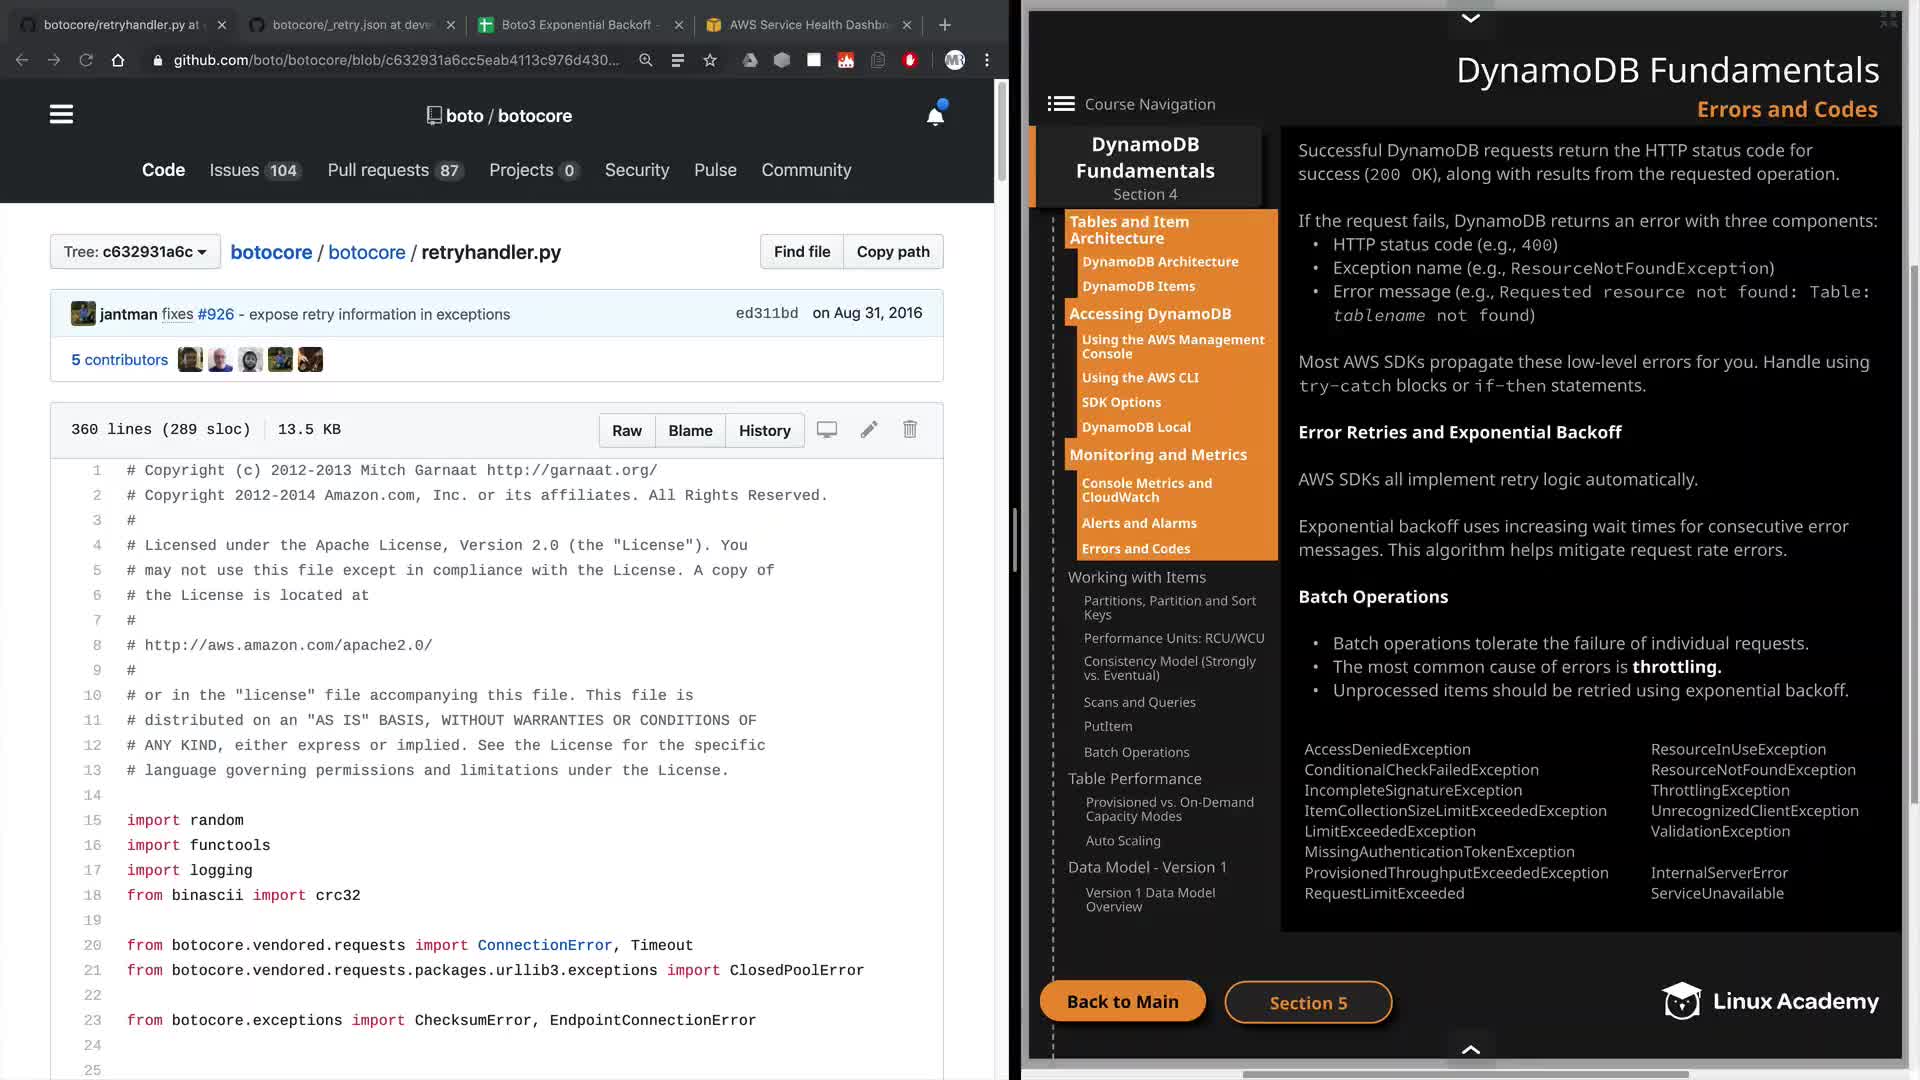Open the Pull requests tab
This screenshot has width=1920, height=1080.
pos(393,170)
